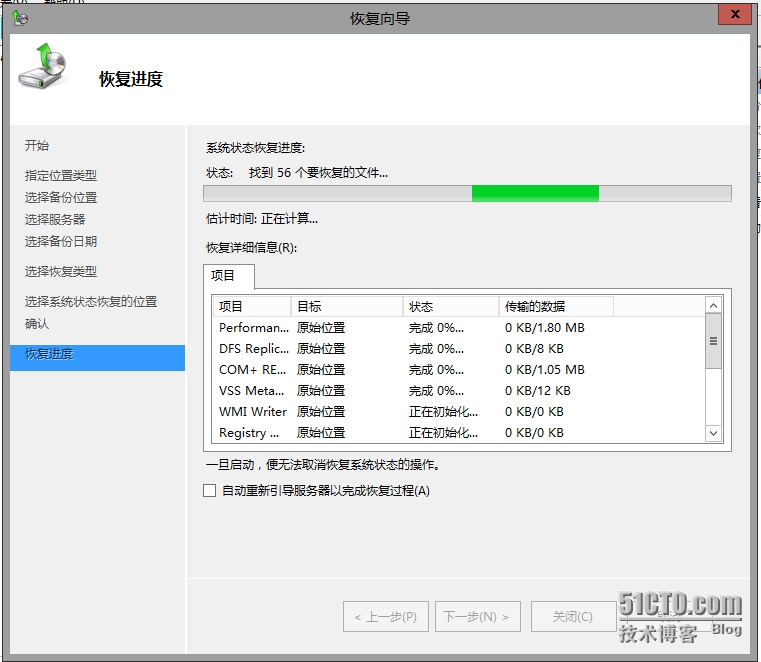Sort by the 状态 column header
The width and height of the screenshot is (761, 662).
click(451, 307)
